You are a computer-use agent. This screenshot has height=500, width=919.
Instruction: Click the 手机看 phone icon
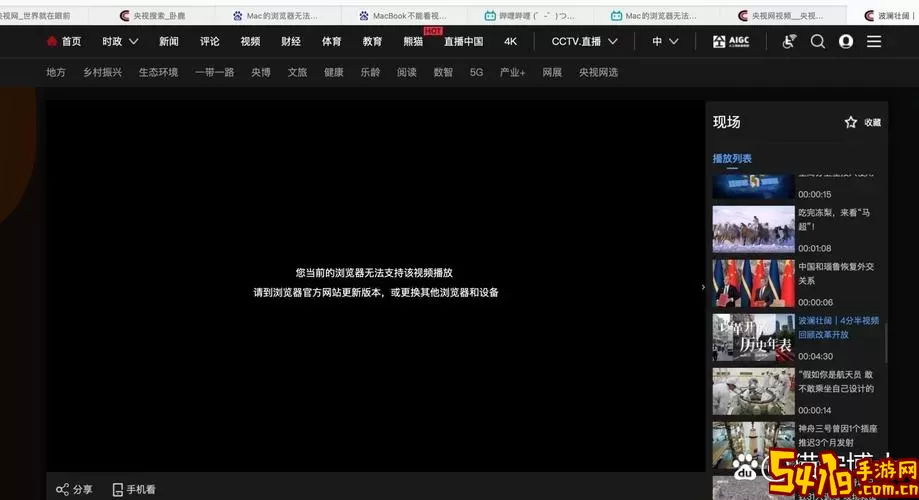117,489
